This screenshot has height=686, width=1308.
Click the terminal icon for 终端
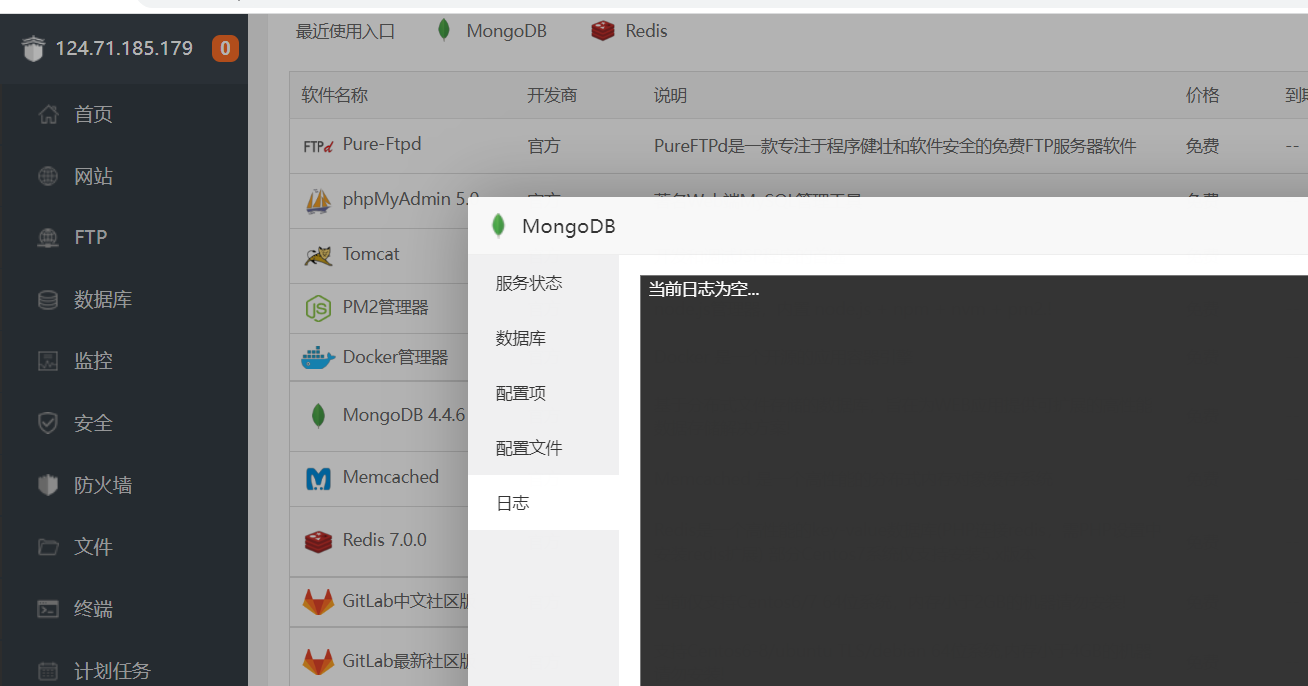pos(48,609)
